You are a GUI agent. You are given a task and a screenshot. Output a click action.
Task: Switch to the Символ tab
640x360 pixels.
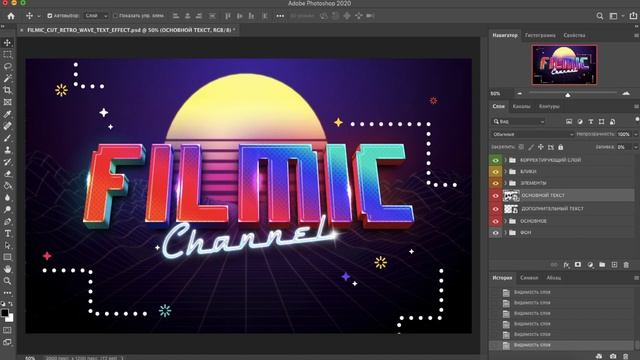(529, 278)
